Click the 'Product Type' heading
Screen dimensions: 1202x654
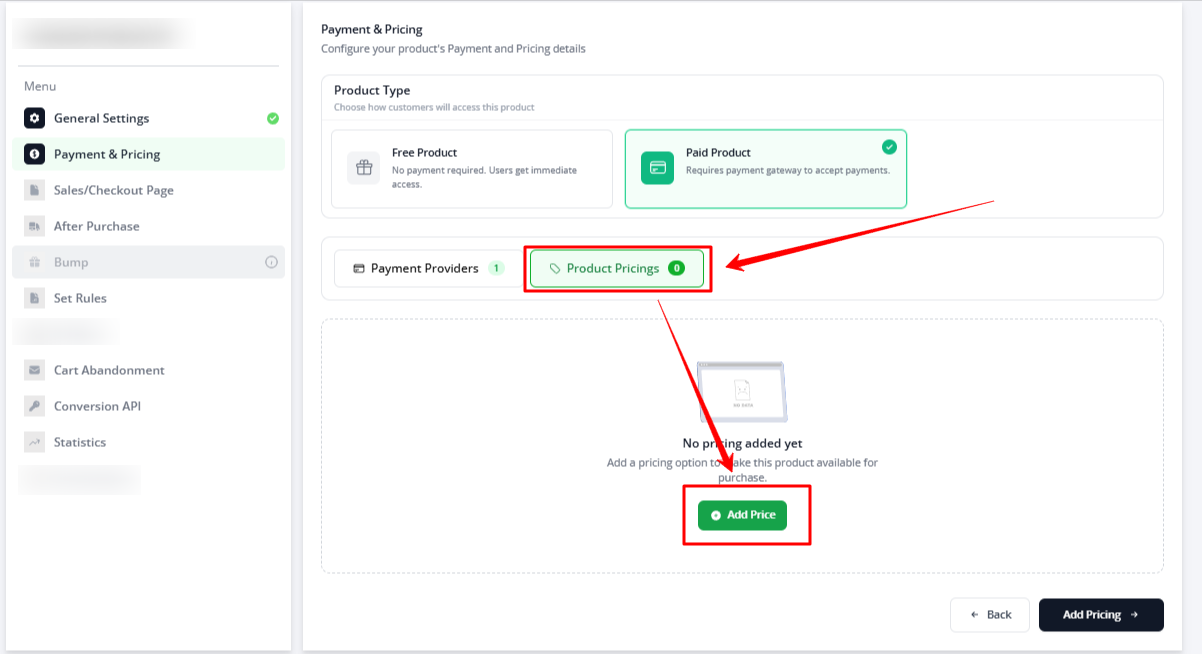coord(372,90)
